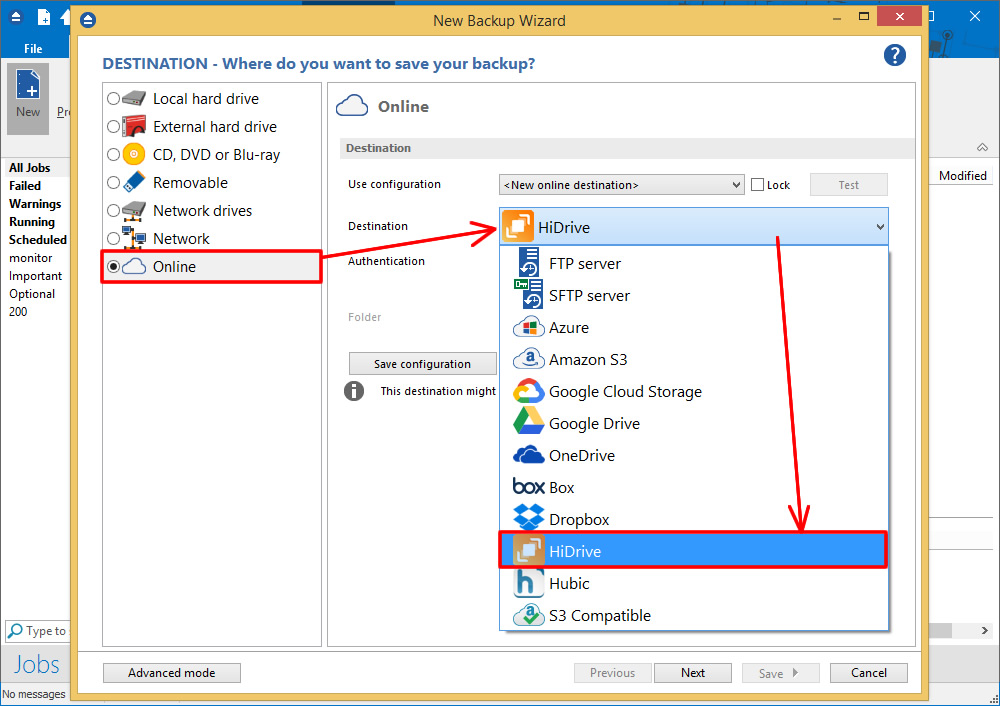Image resolution: width=1000 pixels, height=706 pixels.
Task: Select the Local hard drive radio button
Action: click(x=113, y=99)
